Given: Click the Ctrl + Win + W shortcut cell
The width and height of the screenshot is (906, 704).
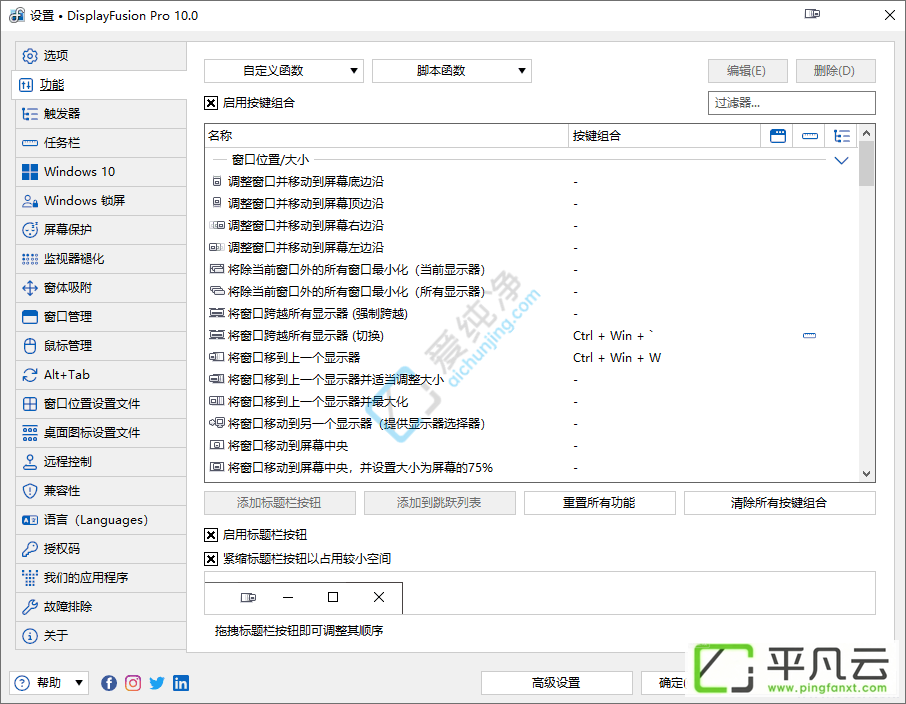Looking at the screenshot, I should coord(617,358).
